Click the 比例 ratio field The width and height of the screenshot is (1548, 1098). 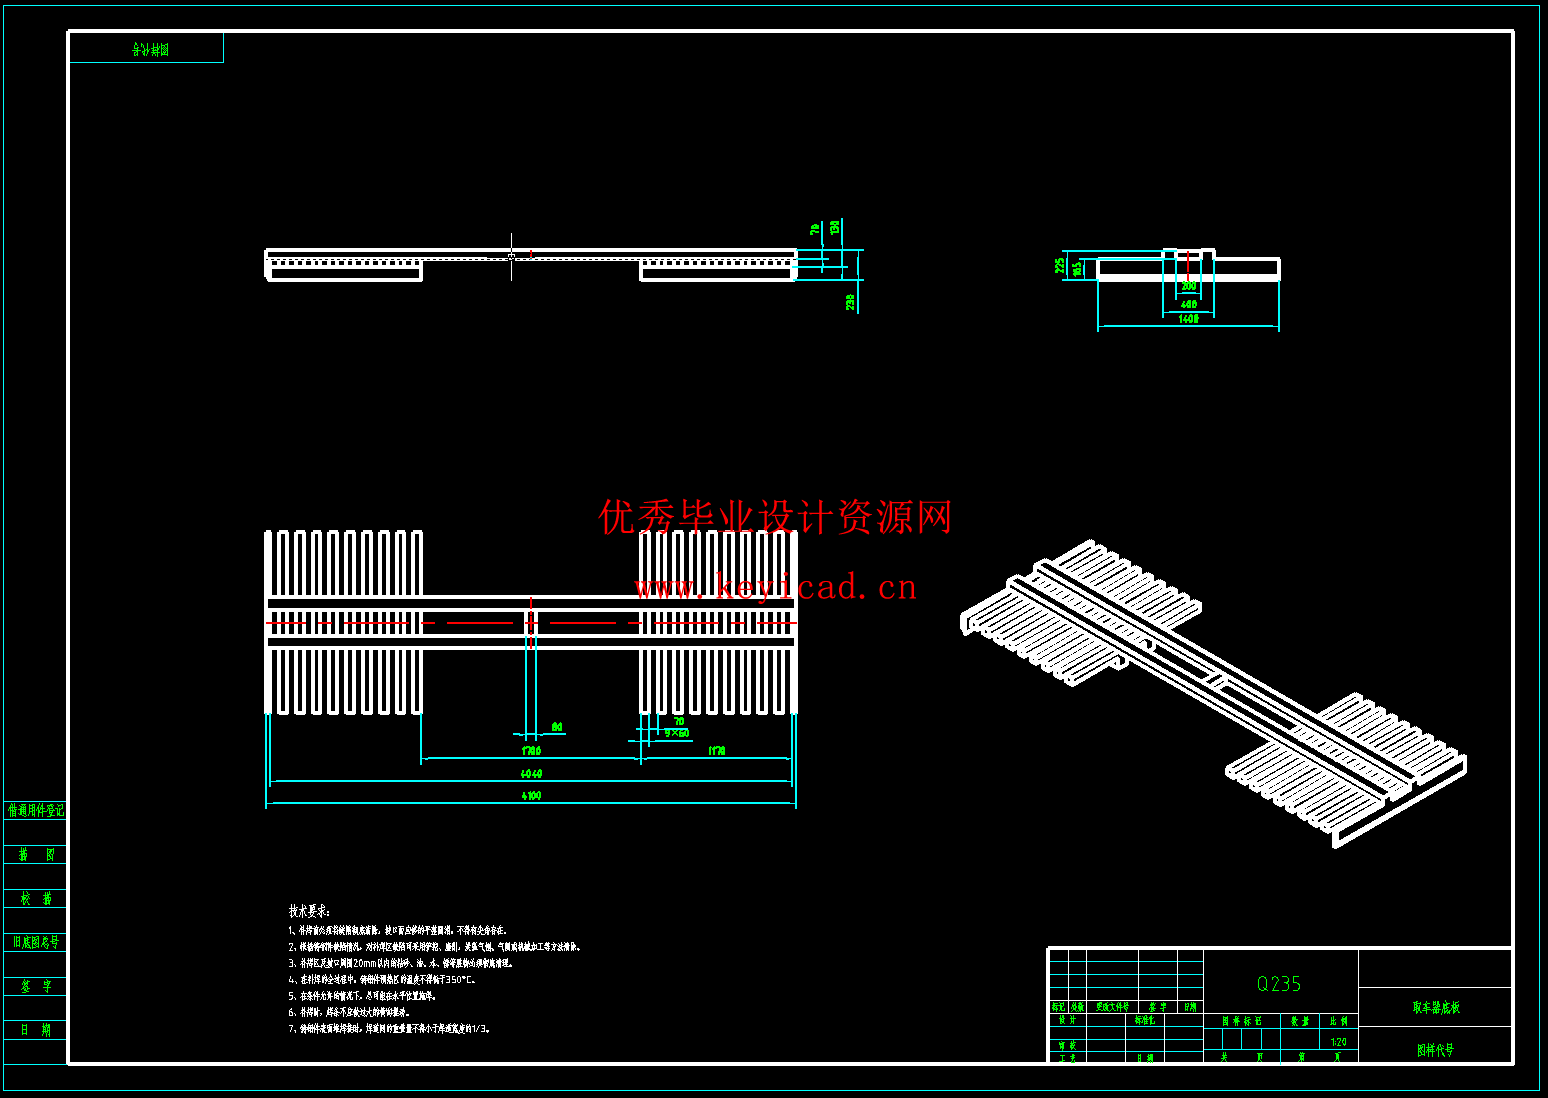click(x=1337, y=1021)
